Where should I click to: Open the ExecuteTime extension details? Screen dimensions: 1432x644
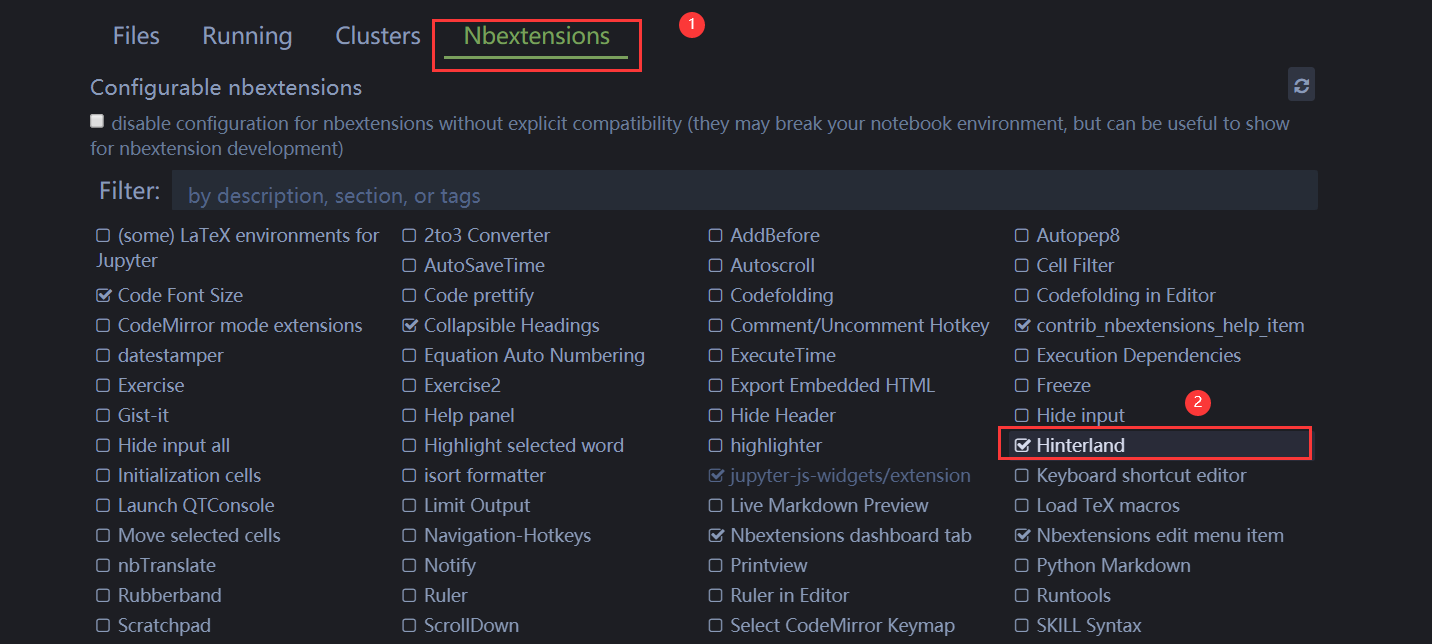point(783,356)
